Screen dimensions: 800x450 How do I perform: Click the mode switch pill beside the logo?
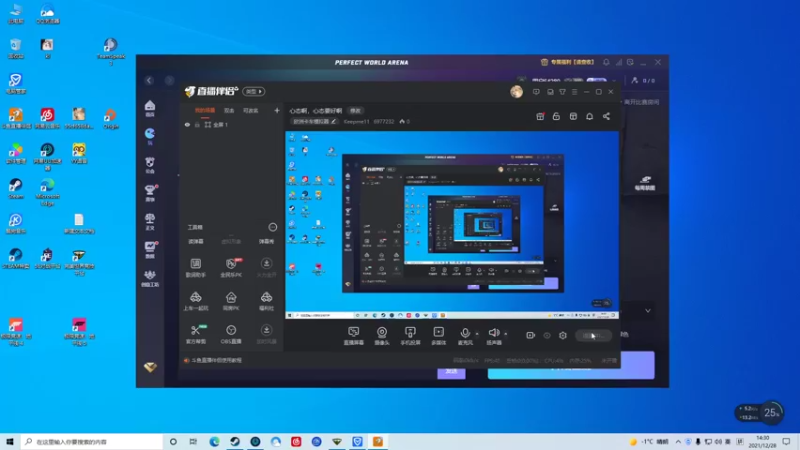[254, 91]
